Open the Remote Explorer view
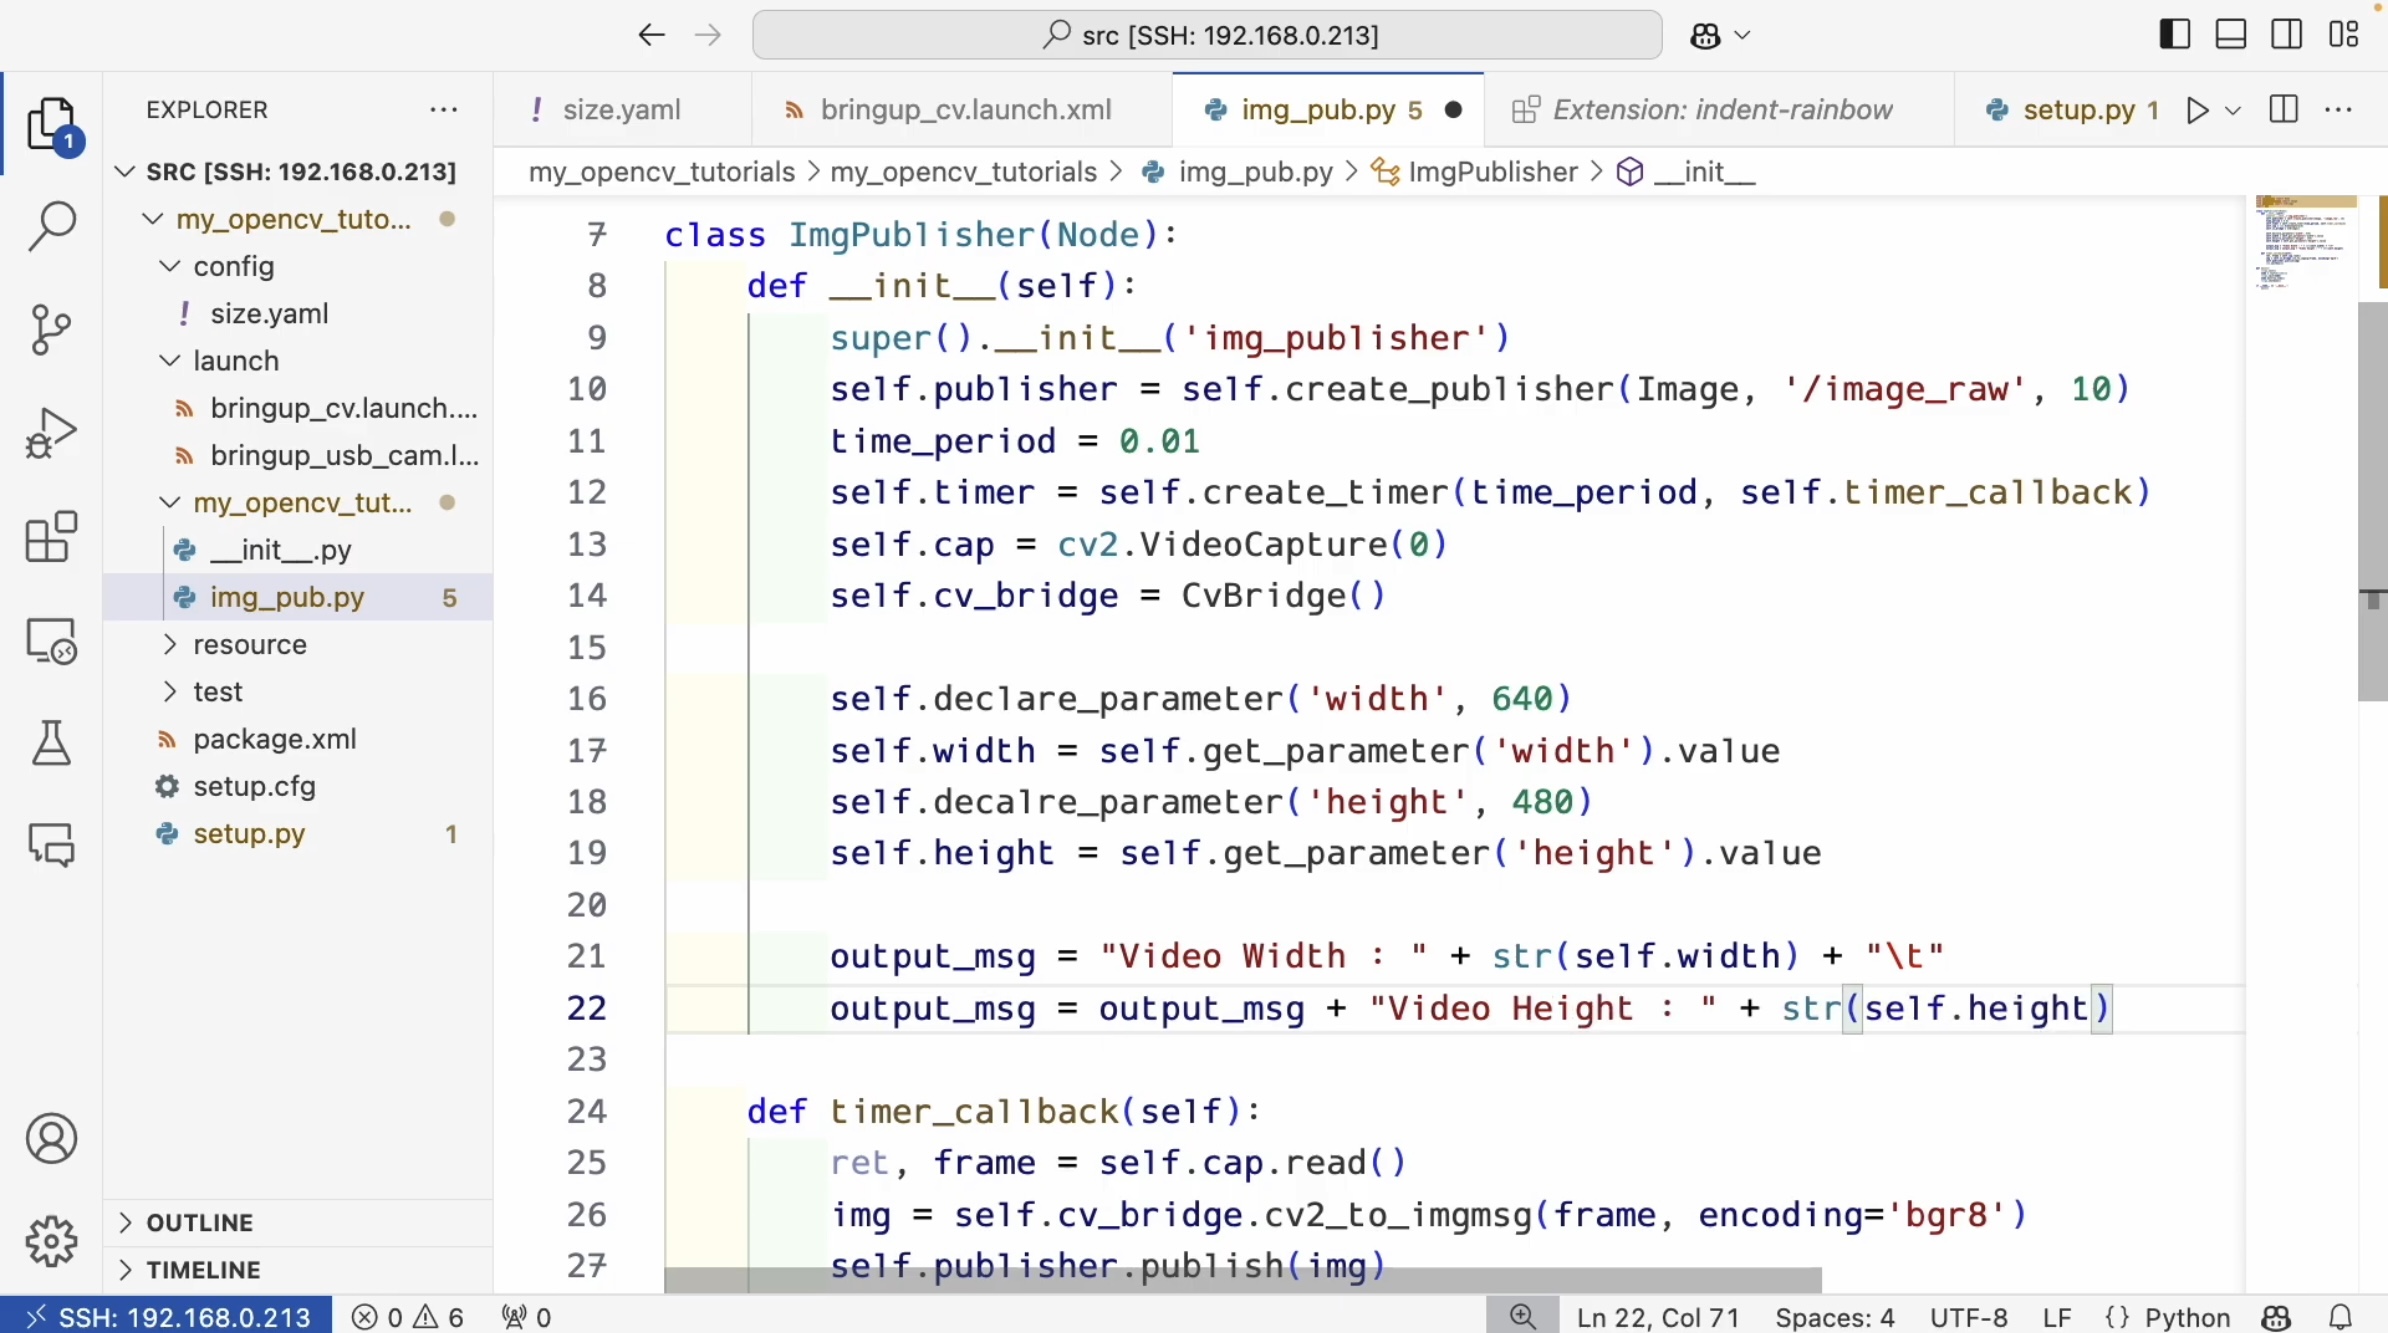Screen dimensions: 2388x1333 (x=51, y=640)
